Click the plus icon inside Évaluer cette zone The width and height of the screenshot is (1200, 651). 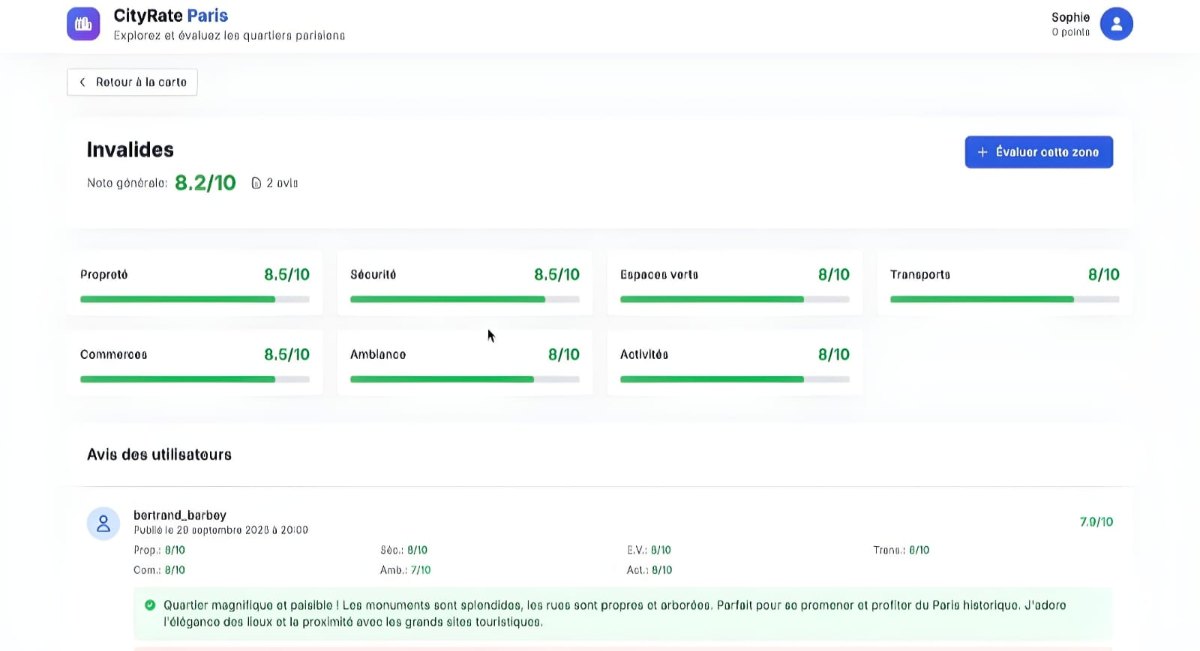pyautogui.click(x=984, y=151)
